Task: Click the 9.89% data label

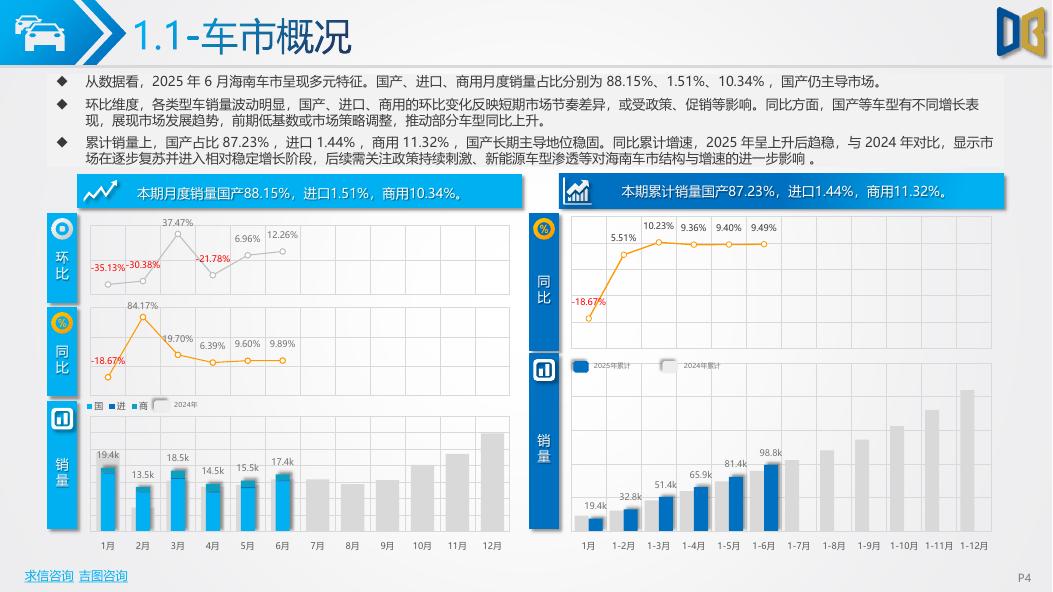Action: (x=282, y=344)
